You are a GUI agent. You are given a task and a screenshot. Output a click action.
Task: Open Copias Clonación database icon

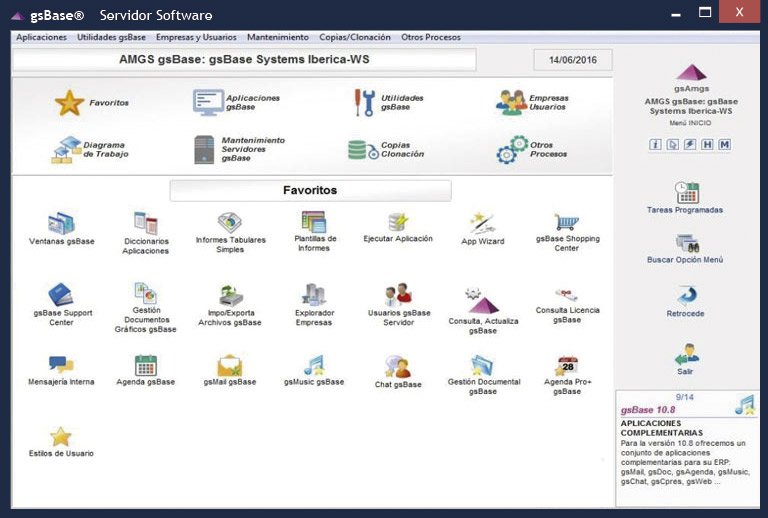[x=362, y=150]
